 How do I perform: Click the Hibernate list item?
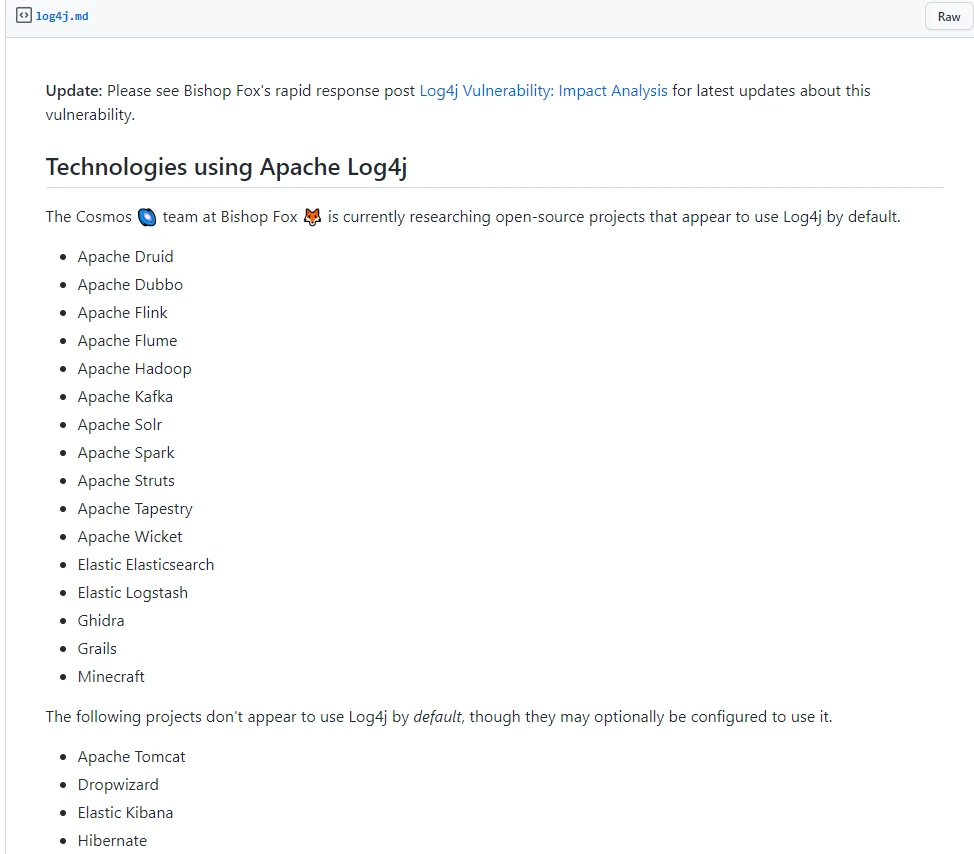click(x=112, y=840)
